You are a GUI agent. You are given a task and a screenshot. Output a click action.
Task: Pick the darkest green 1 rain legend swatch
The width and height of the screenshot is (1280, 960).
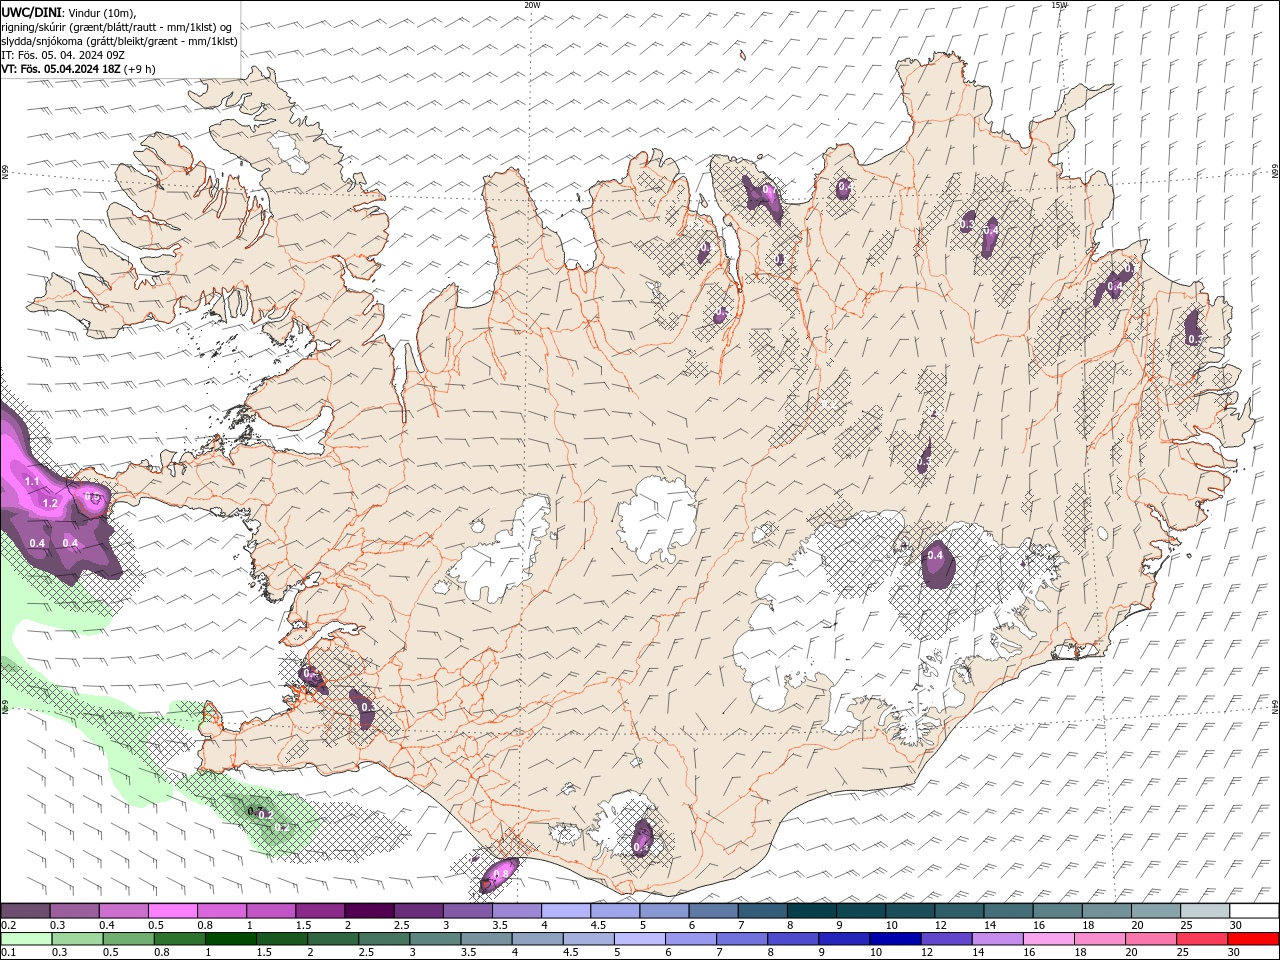click(230, 938)
